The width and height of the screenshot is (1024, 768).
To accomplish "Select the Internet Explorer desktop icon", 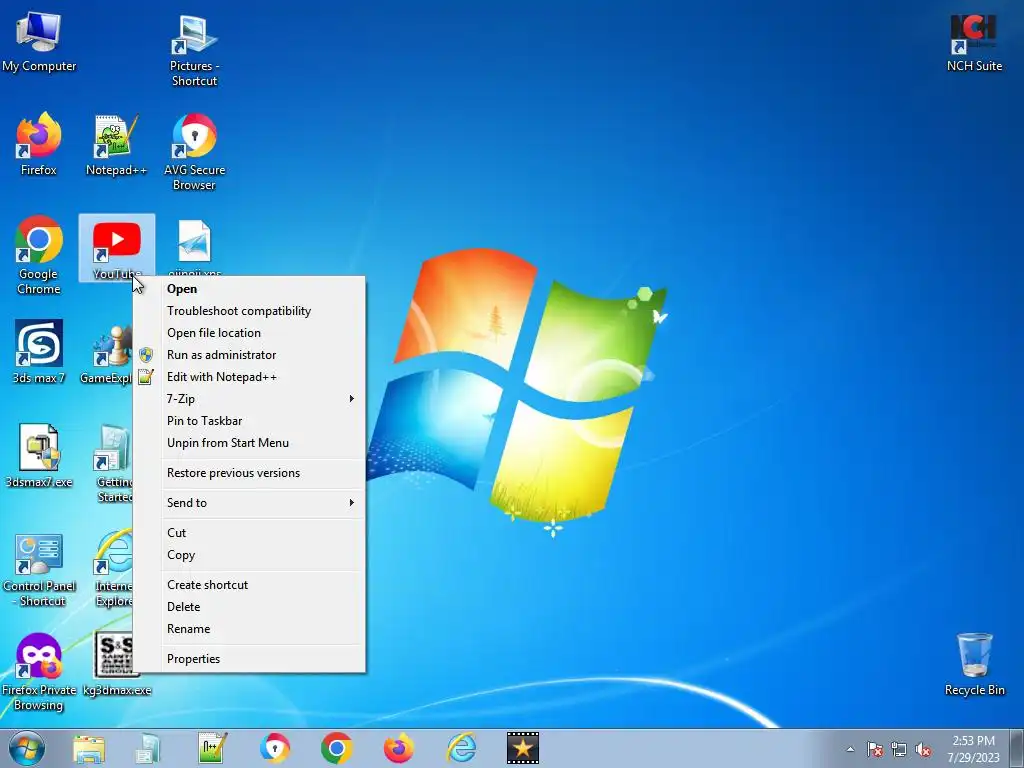I will [114, 569].
